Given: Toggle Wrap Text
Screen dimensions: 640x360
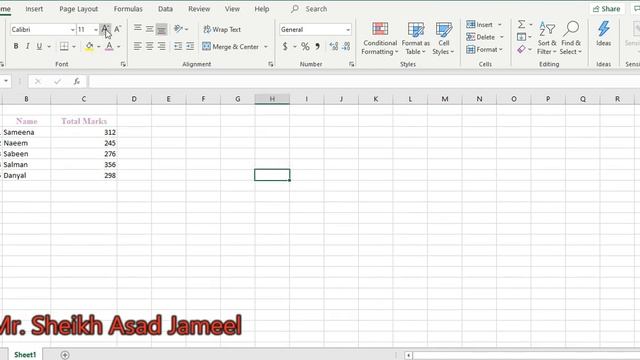Looking at the screenshot, I should [222, 29].
